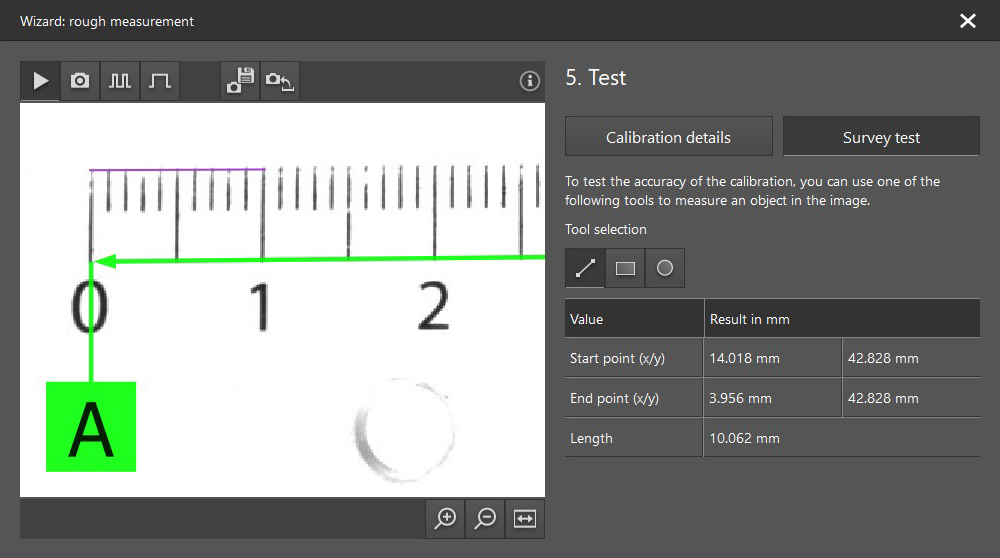Click the End point x value 3.956 mm
1000x558 pixels.
coord(741,398)
